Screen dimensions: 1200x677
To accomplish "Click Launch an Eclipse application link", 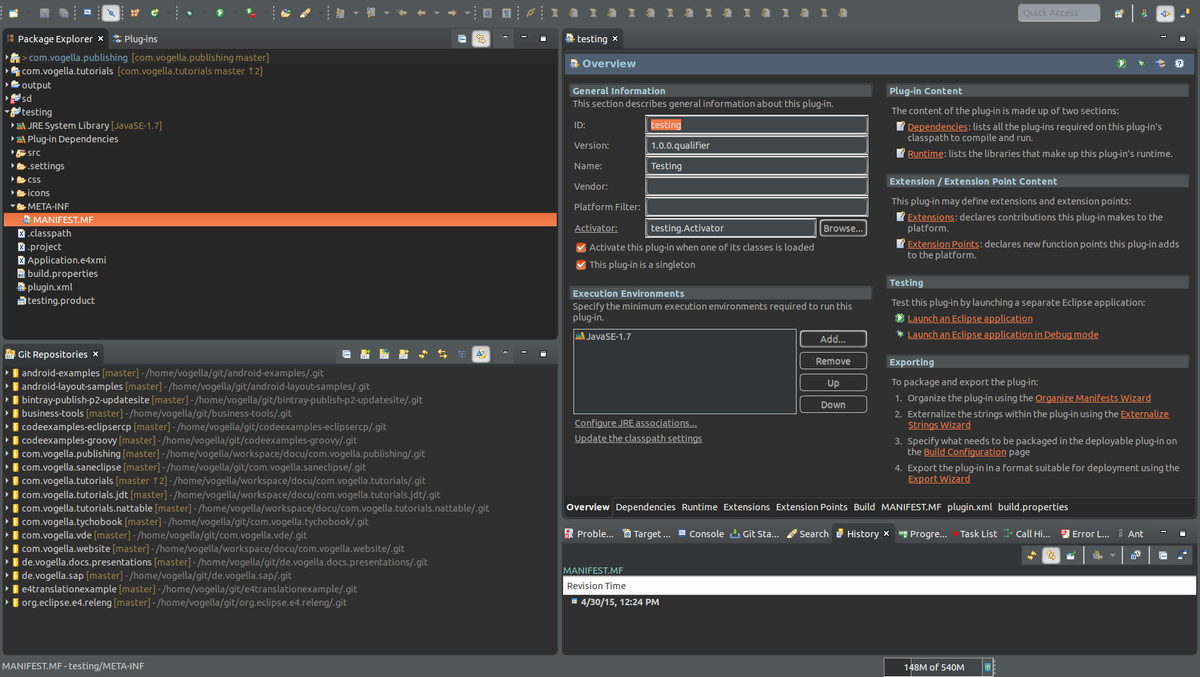I will [970, 319].
